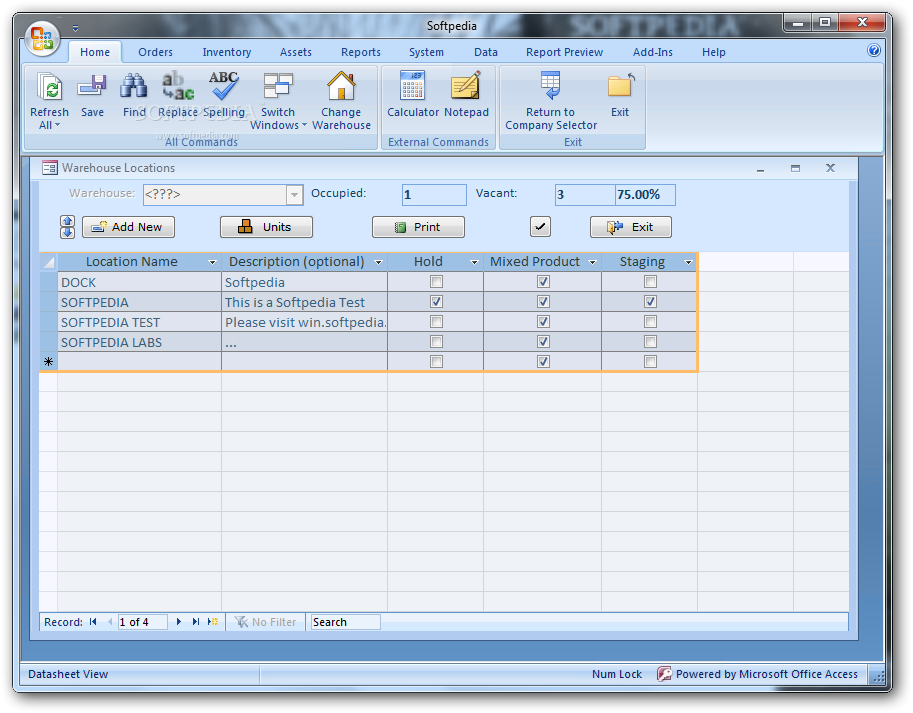
Task: Open the ribbon help question-mark icon
Action: (x=873, y=50)
